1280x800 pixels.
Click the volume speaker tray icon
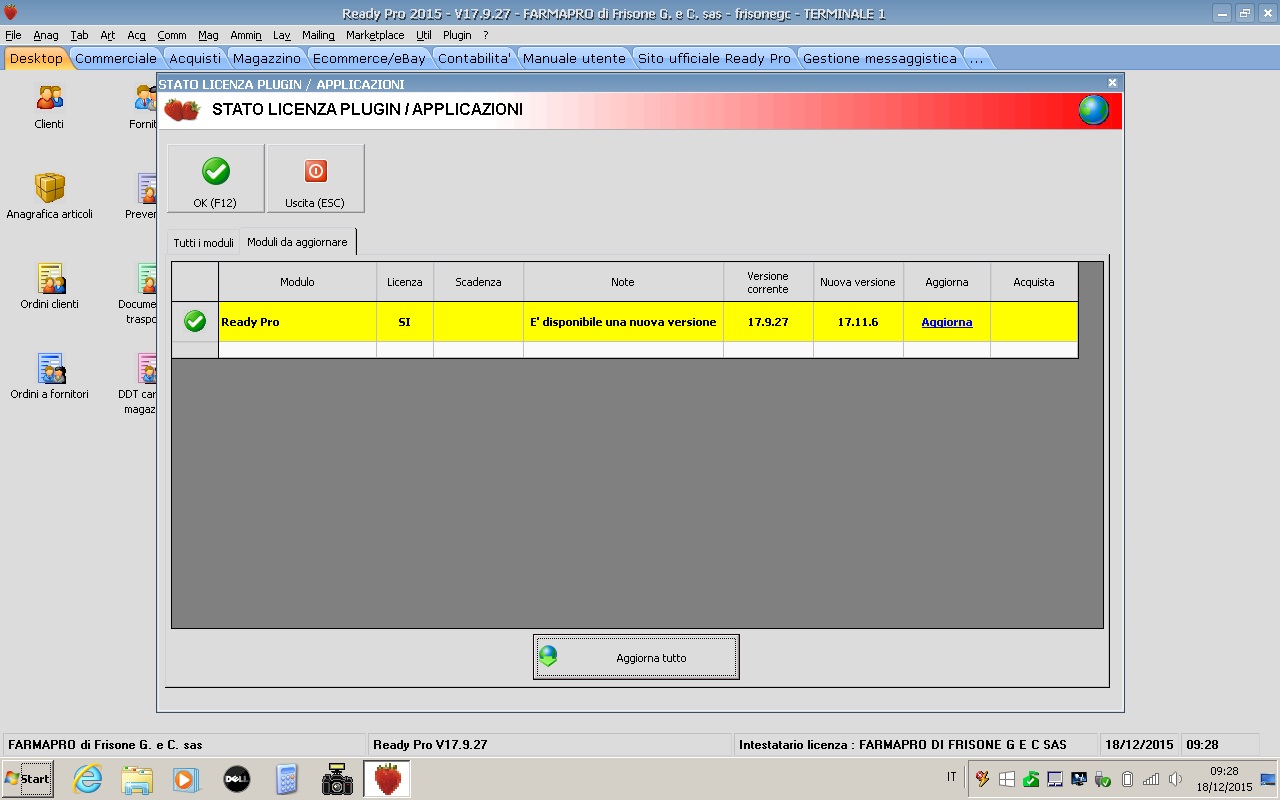[1175, 779]
